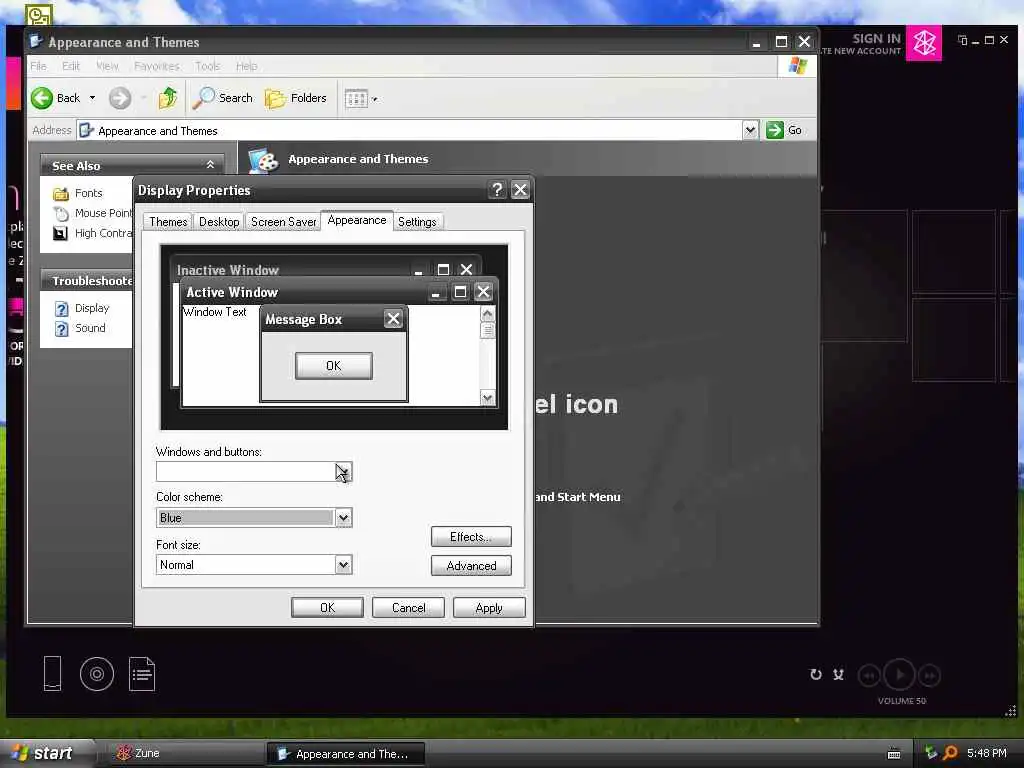Toggle the Folders pane button

[295, 98]
